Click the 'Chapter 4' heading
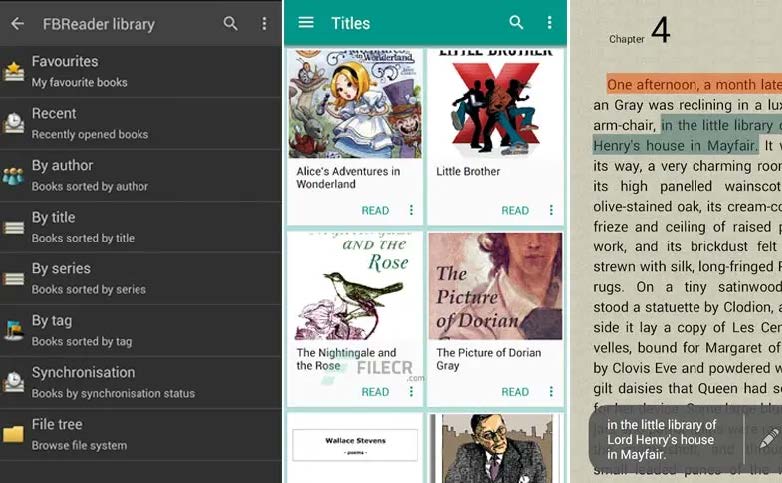The width and height of the screenshot is (782, 483). click(x=639, y=31)
